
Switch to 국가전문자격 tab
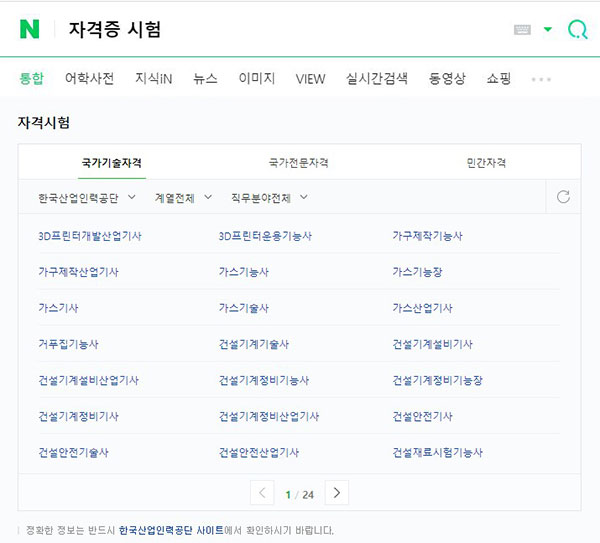299,162
